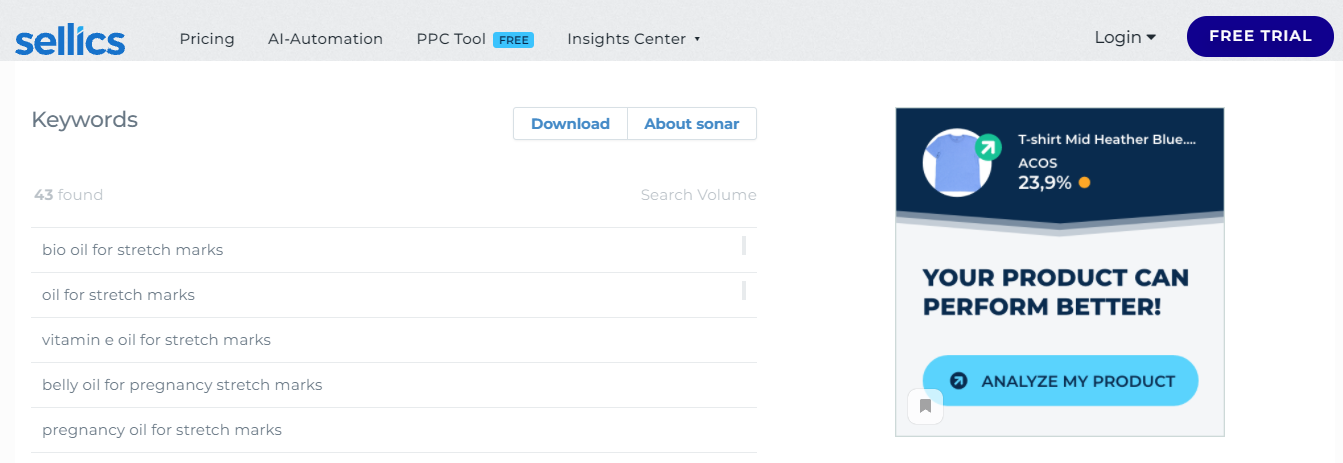Go to the AI-Automation page

point(325,39)
